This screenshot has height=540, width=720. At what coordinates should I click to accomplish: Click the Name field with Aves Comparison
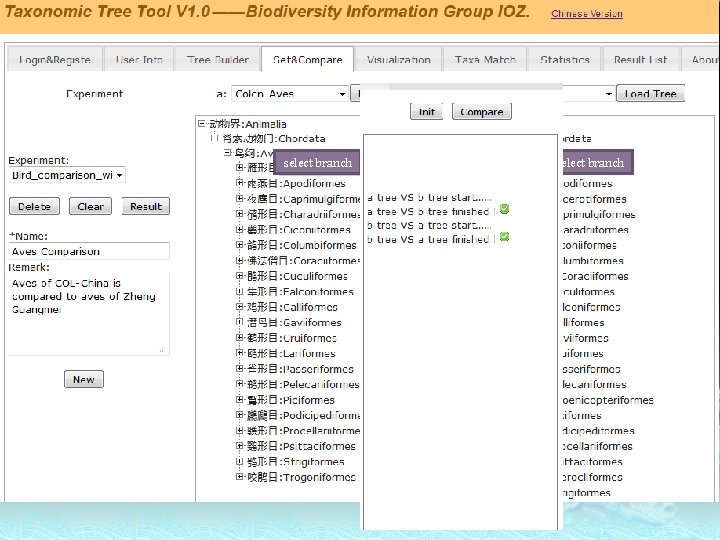point(89,251)
